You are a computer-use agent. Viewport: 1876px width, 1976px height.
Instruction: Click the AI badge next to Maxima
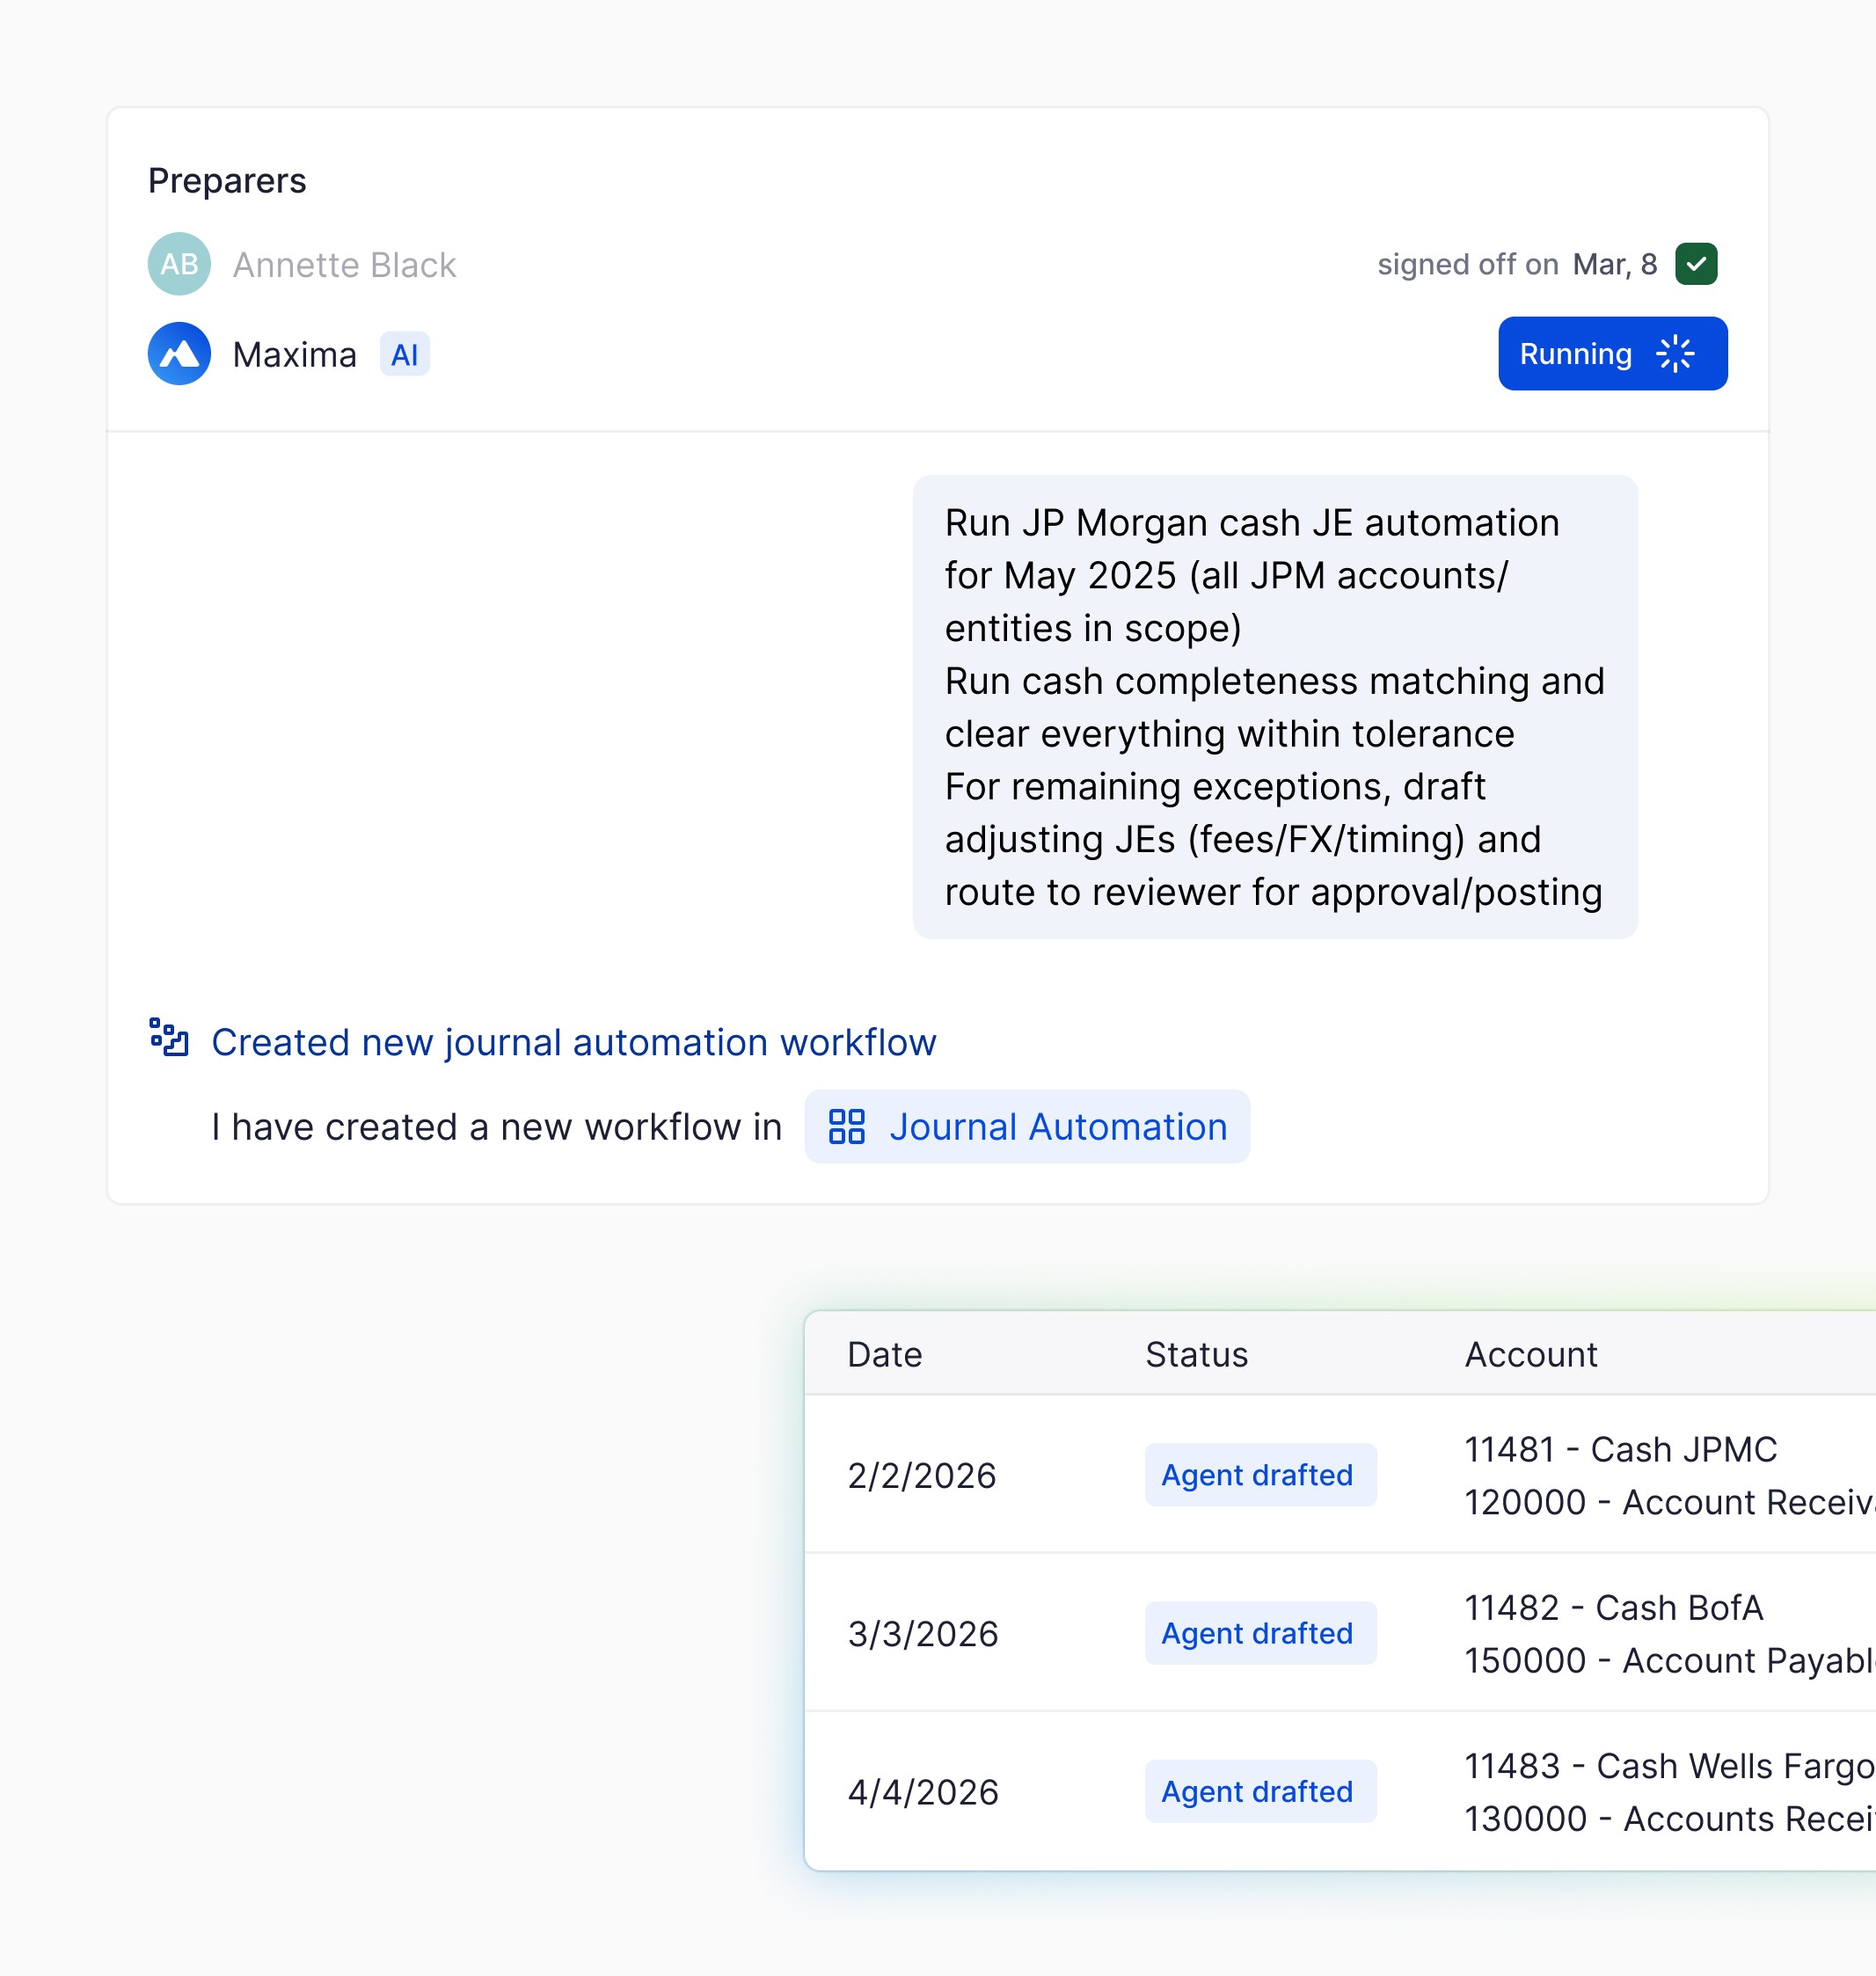coord(404,355)
